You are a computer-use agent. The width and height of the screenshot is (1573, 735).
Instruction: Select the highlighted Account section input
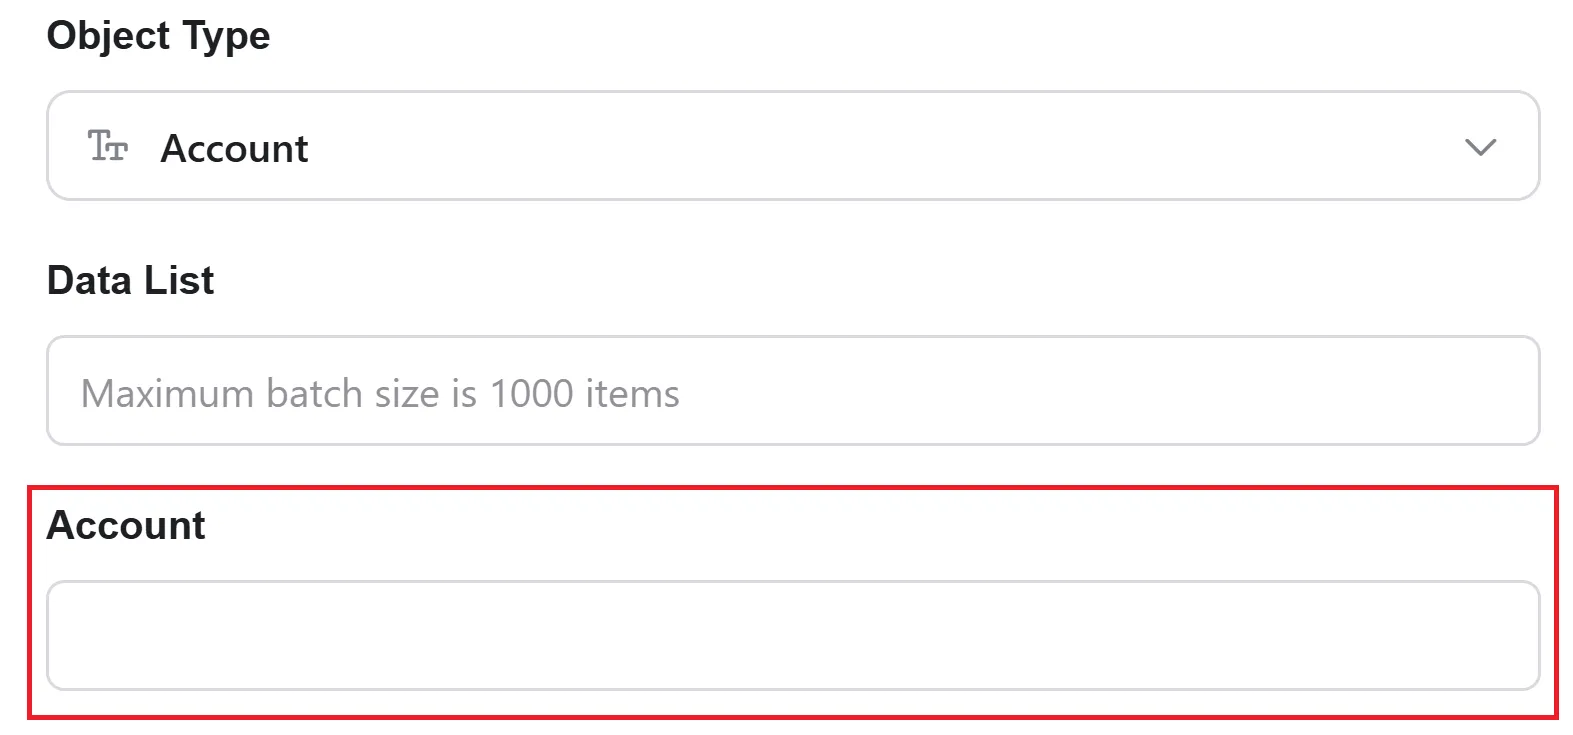[x=793, y=635]
